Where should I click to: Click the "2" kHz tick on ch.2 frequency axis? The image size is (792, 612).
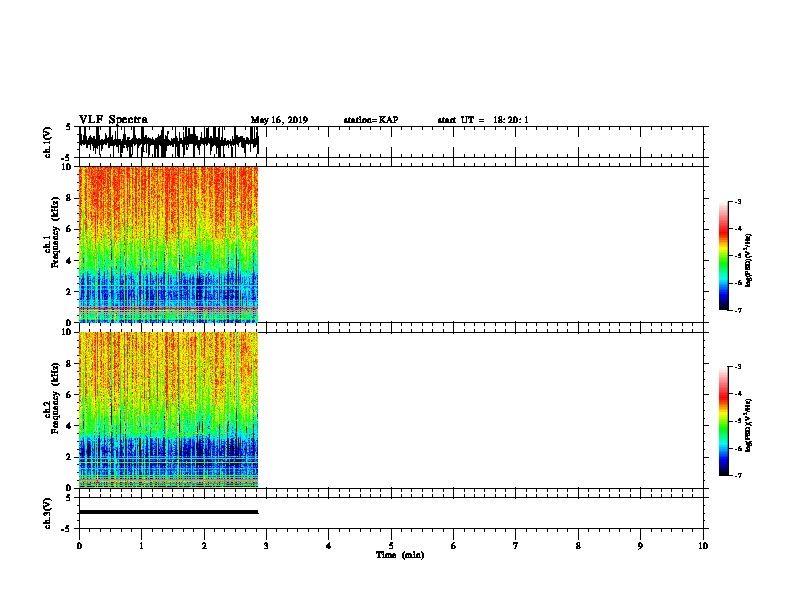[69, 457]
